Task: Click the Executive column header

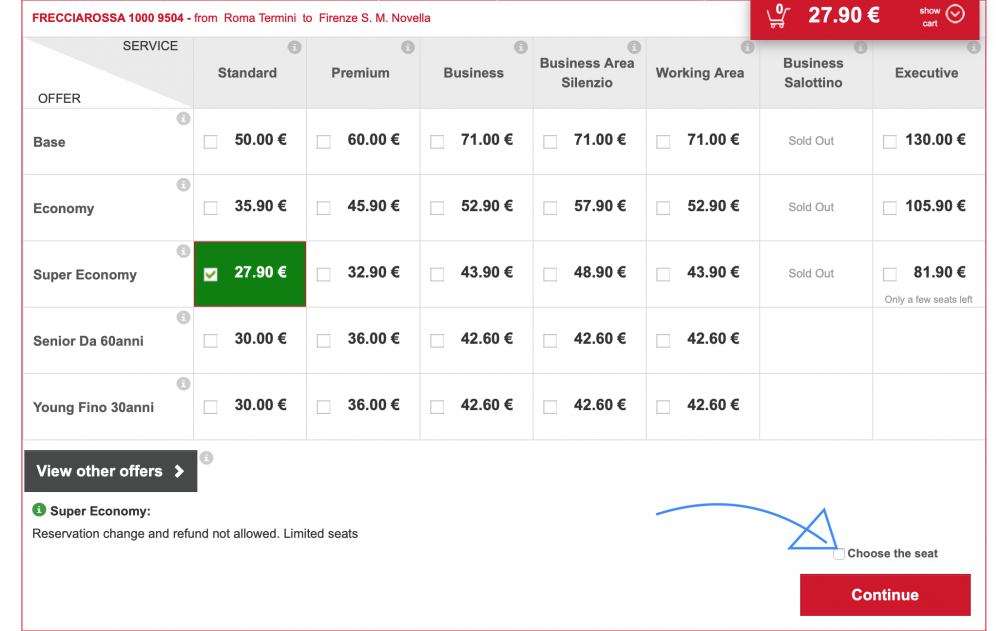Action: (x=926, y=73)
